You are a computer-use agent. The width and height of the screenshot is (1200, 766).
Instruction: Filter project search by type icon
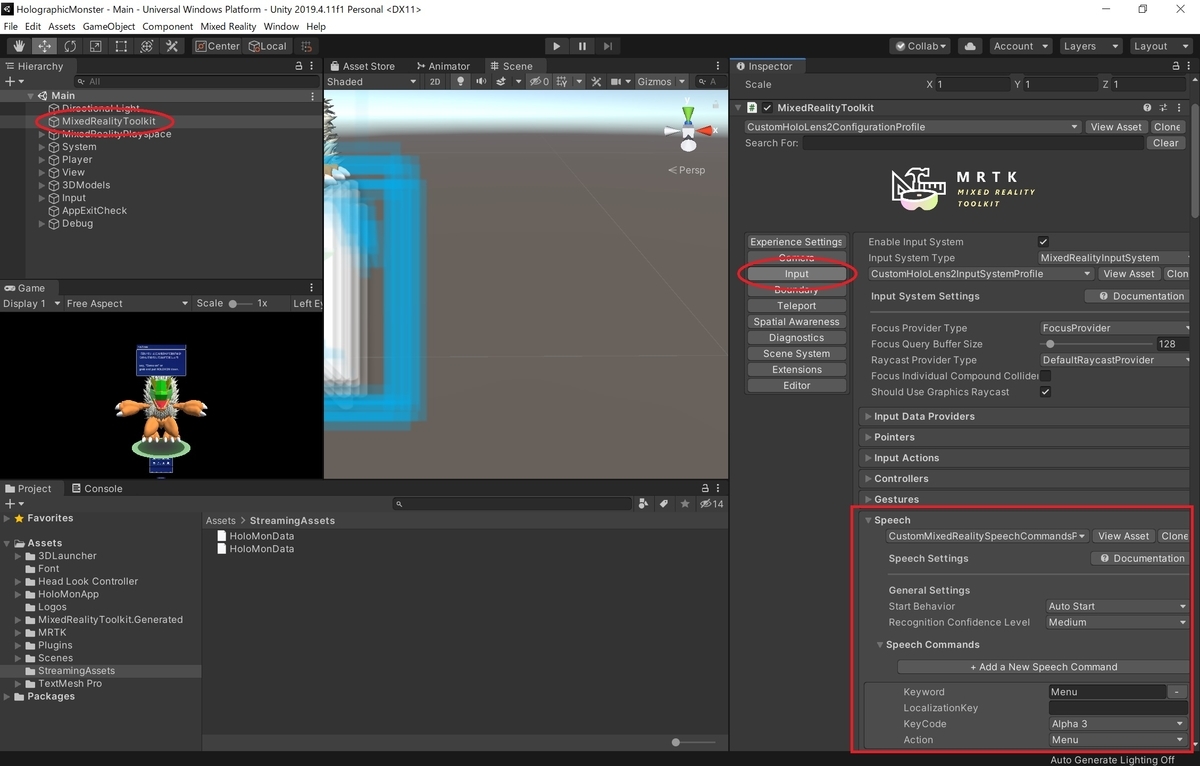(x=643, y=504)
